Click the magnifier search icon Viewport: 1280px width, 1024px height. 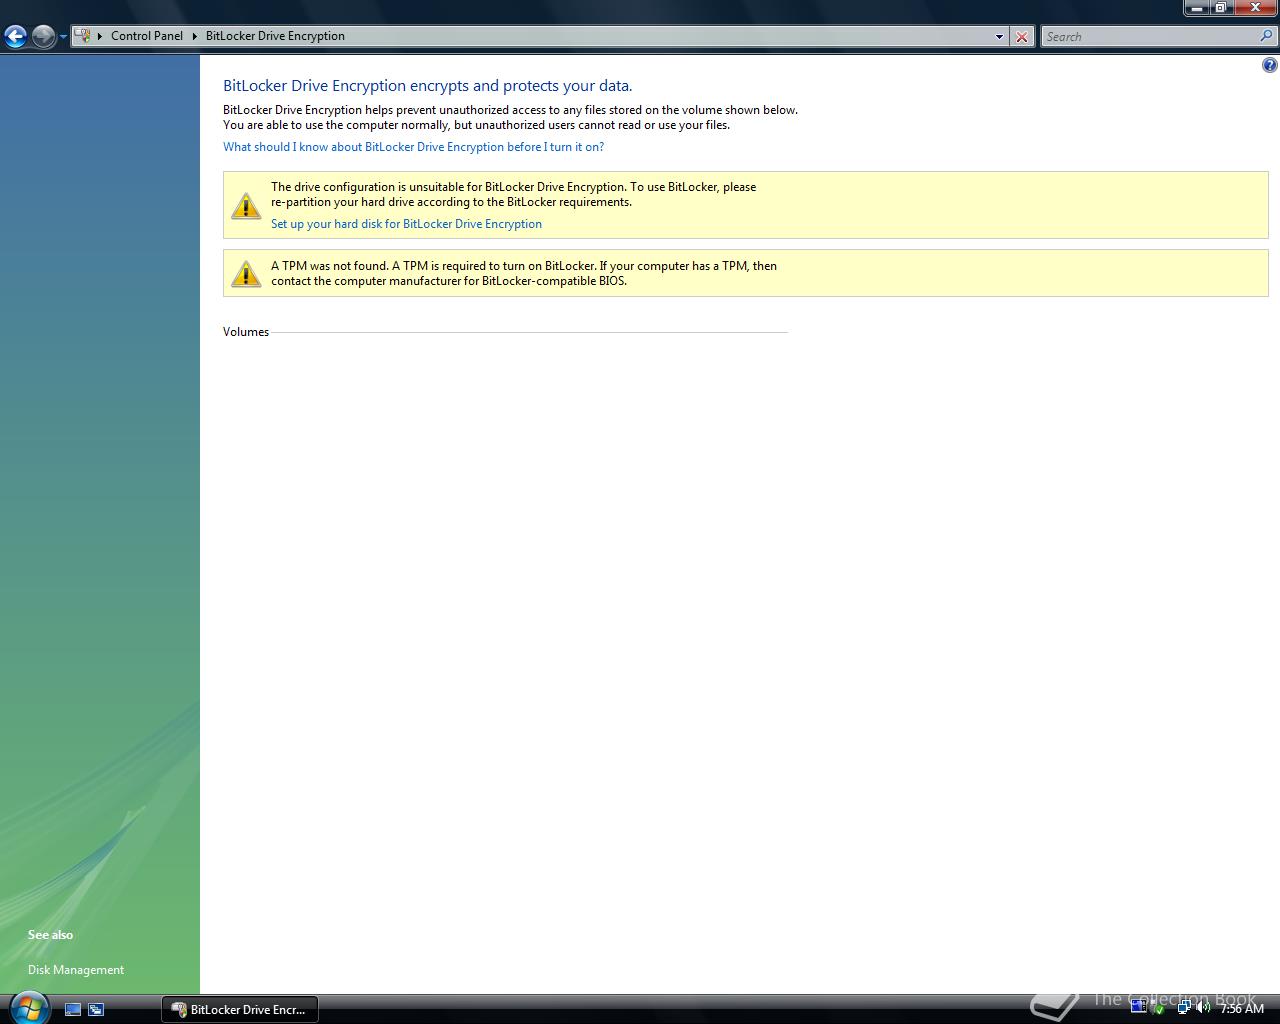click(x=1268, y=36)
